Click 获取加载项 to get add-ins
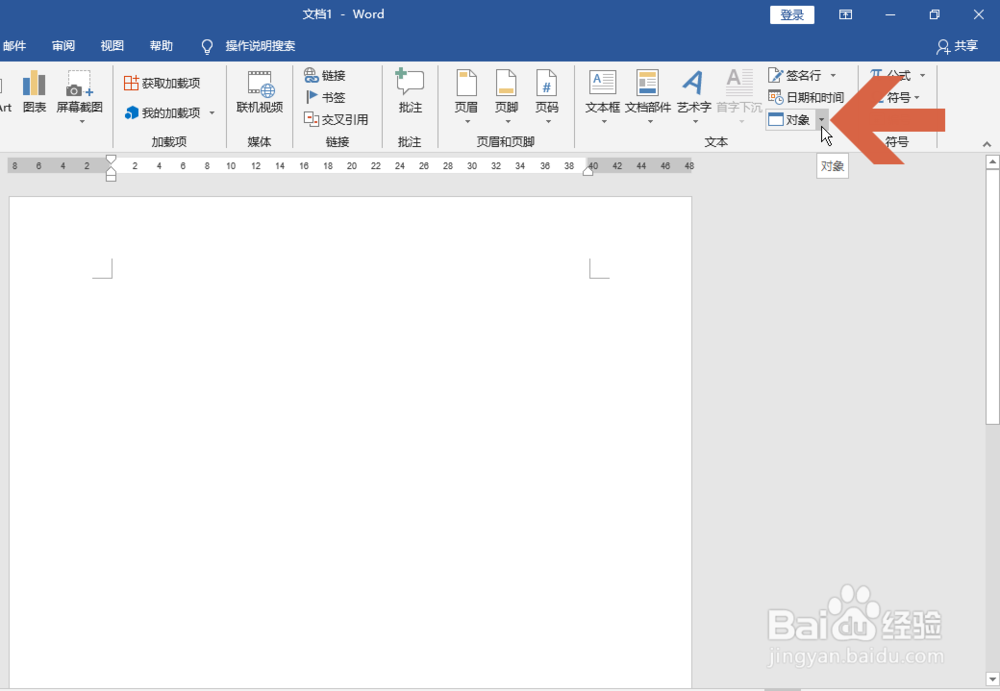This screenshot has height=691, width=1000. 162,83
